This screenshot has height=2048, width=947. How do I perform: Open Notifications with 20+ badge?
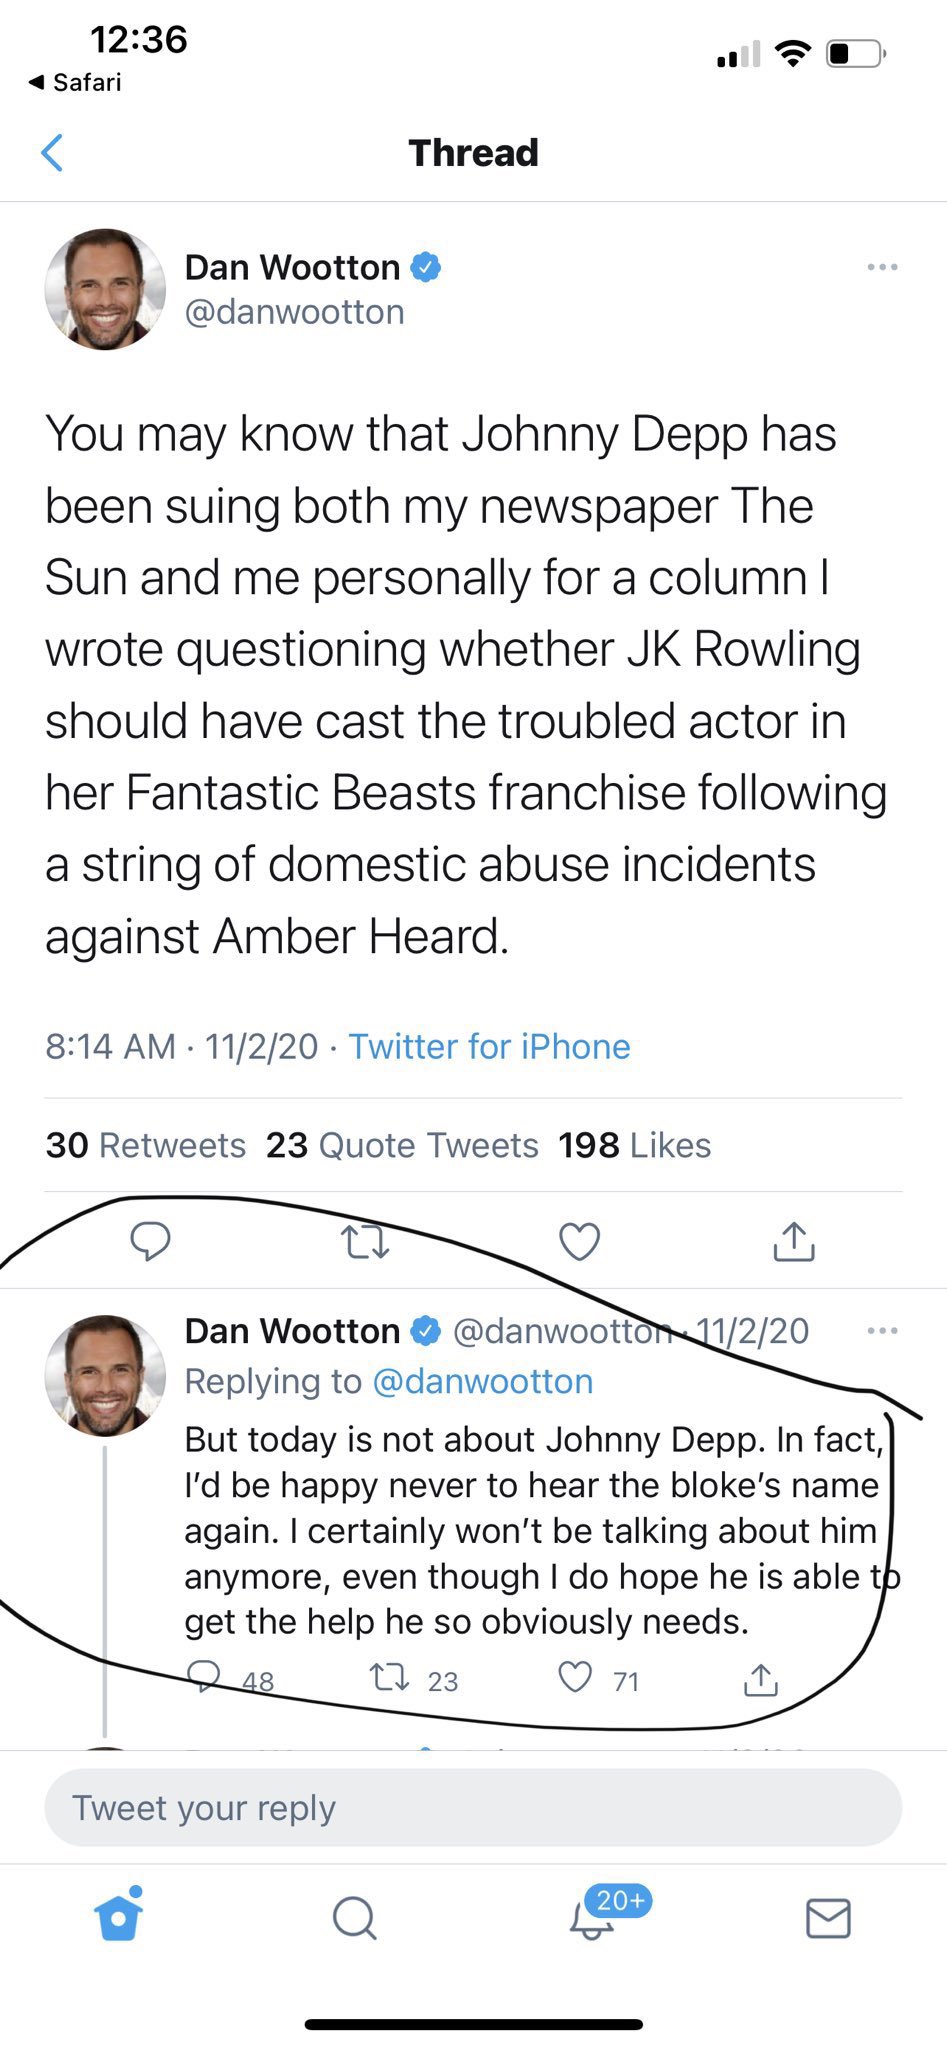(x=592, y=1917)
